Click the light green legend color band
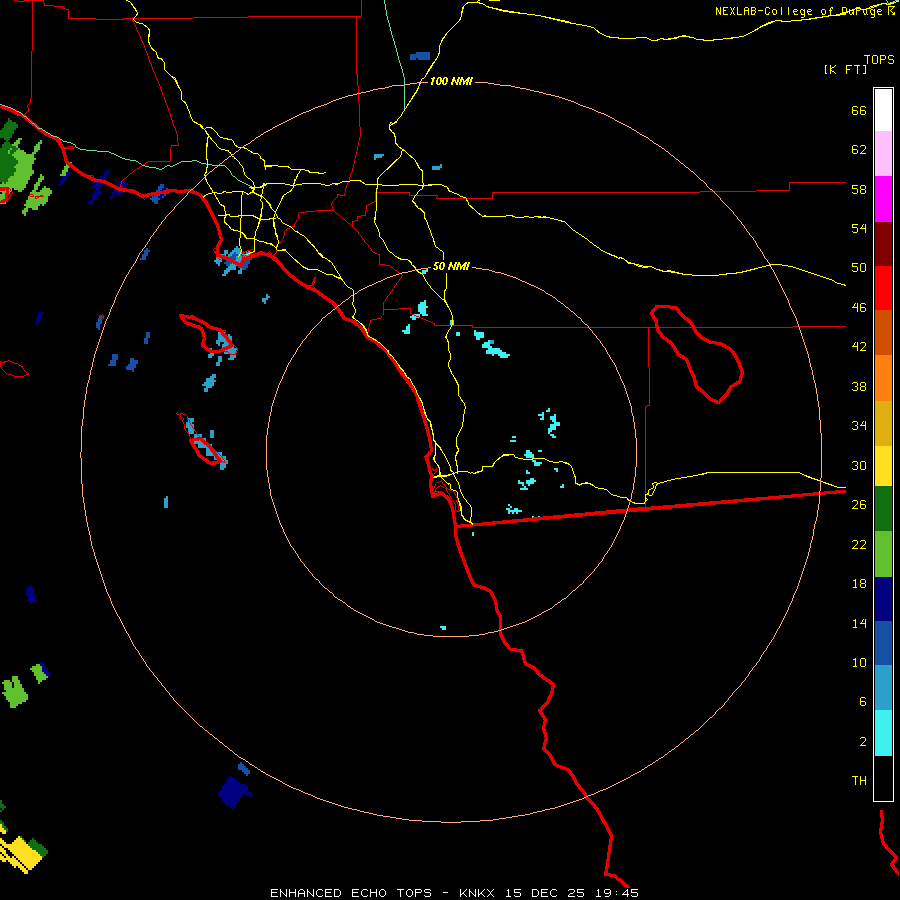This screenshot has height=900, width=900. [x=883, y=554]
